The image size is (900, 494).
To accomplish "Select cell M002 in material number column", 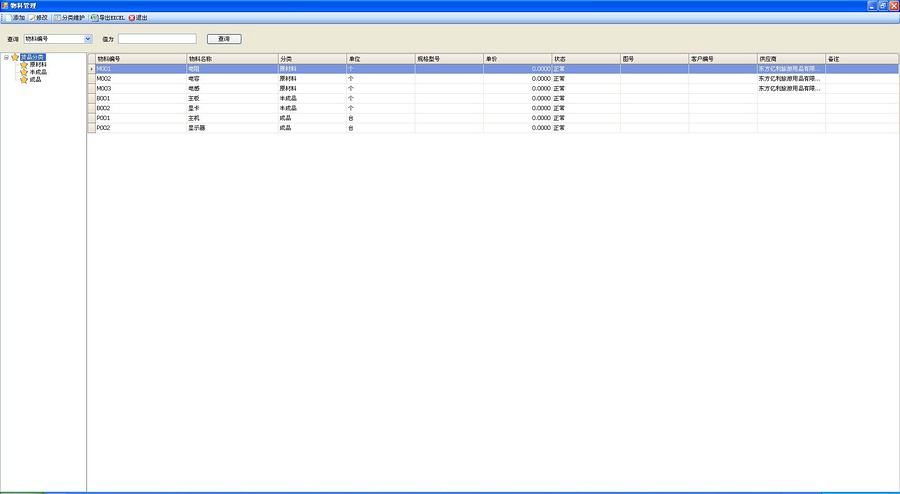I will point(141,79).
